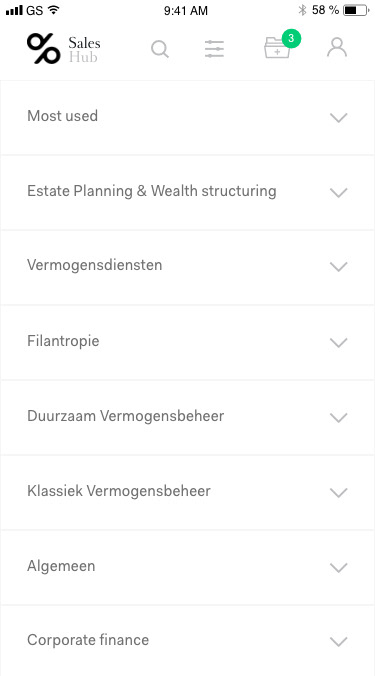The width and height of the screenshot is (375, 676).
Task: Expand the Corporate finance chevron arrow
Action: point(338,642)
